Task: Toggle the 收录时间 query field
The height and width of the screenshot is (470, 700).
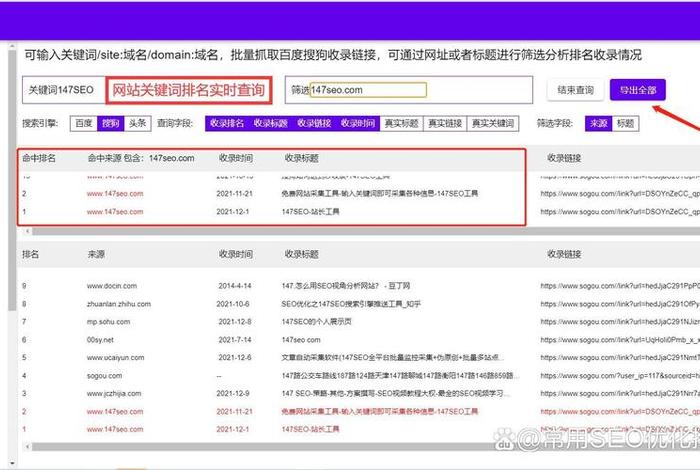Action: point(358,123)
